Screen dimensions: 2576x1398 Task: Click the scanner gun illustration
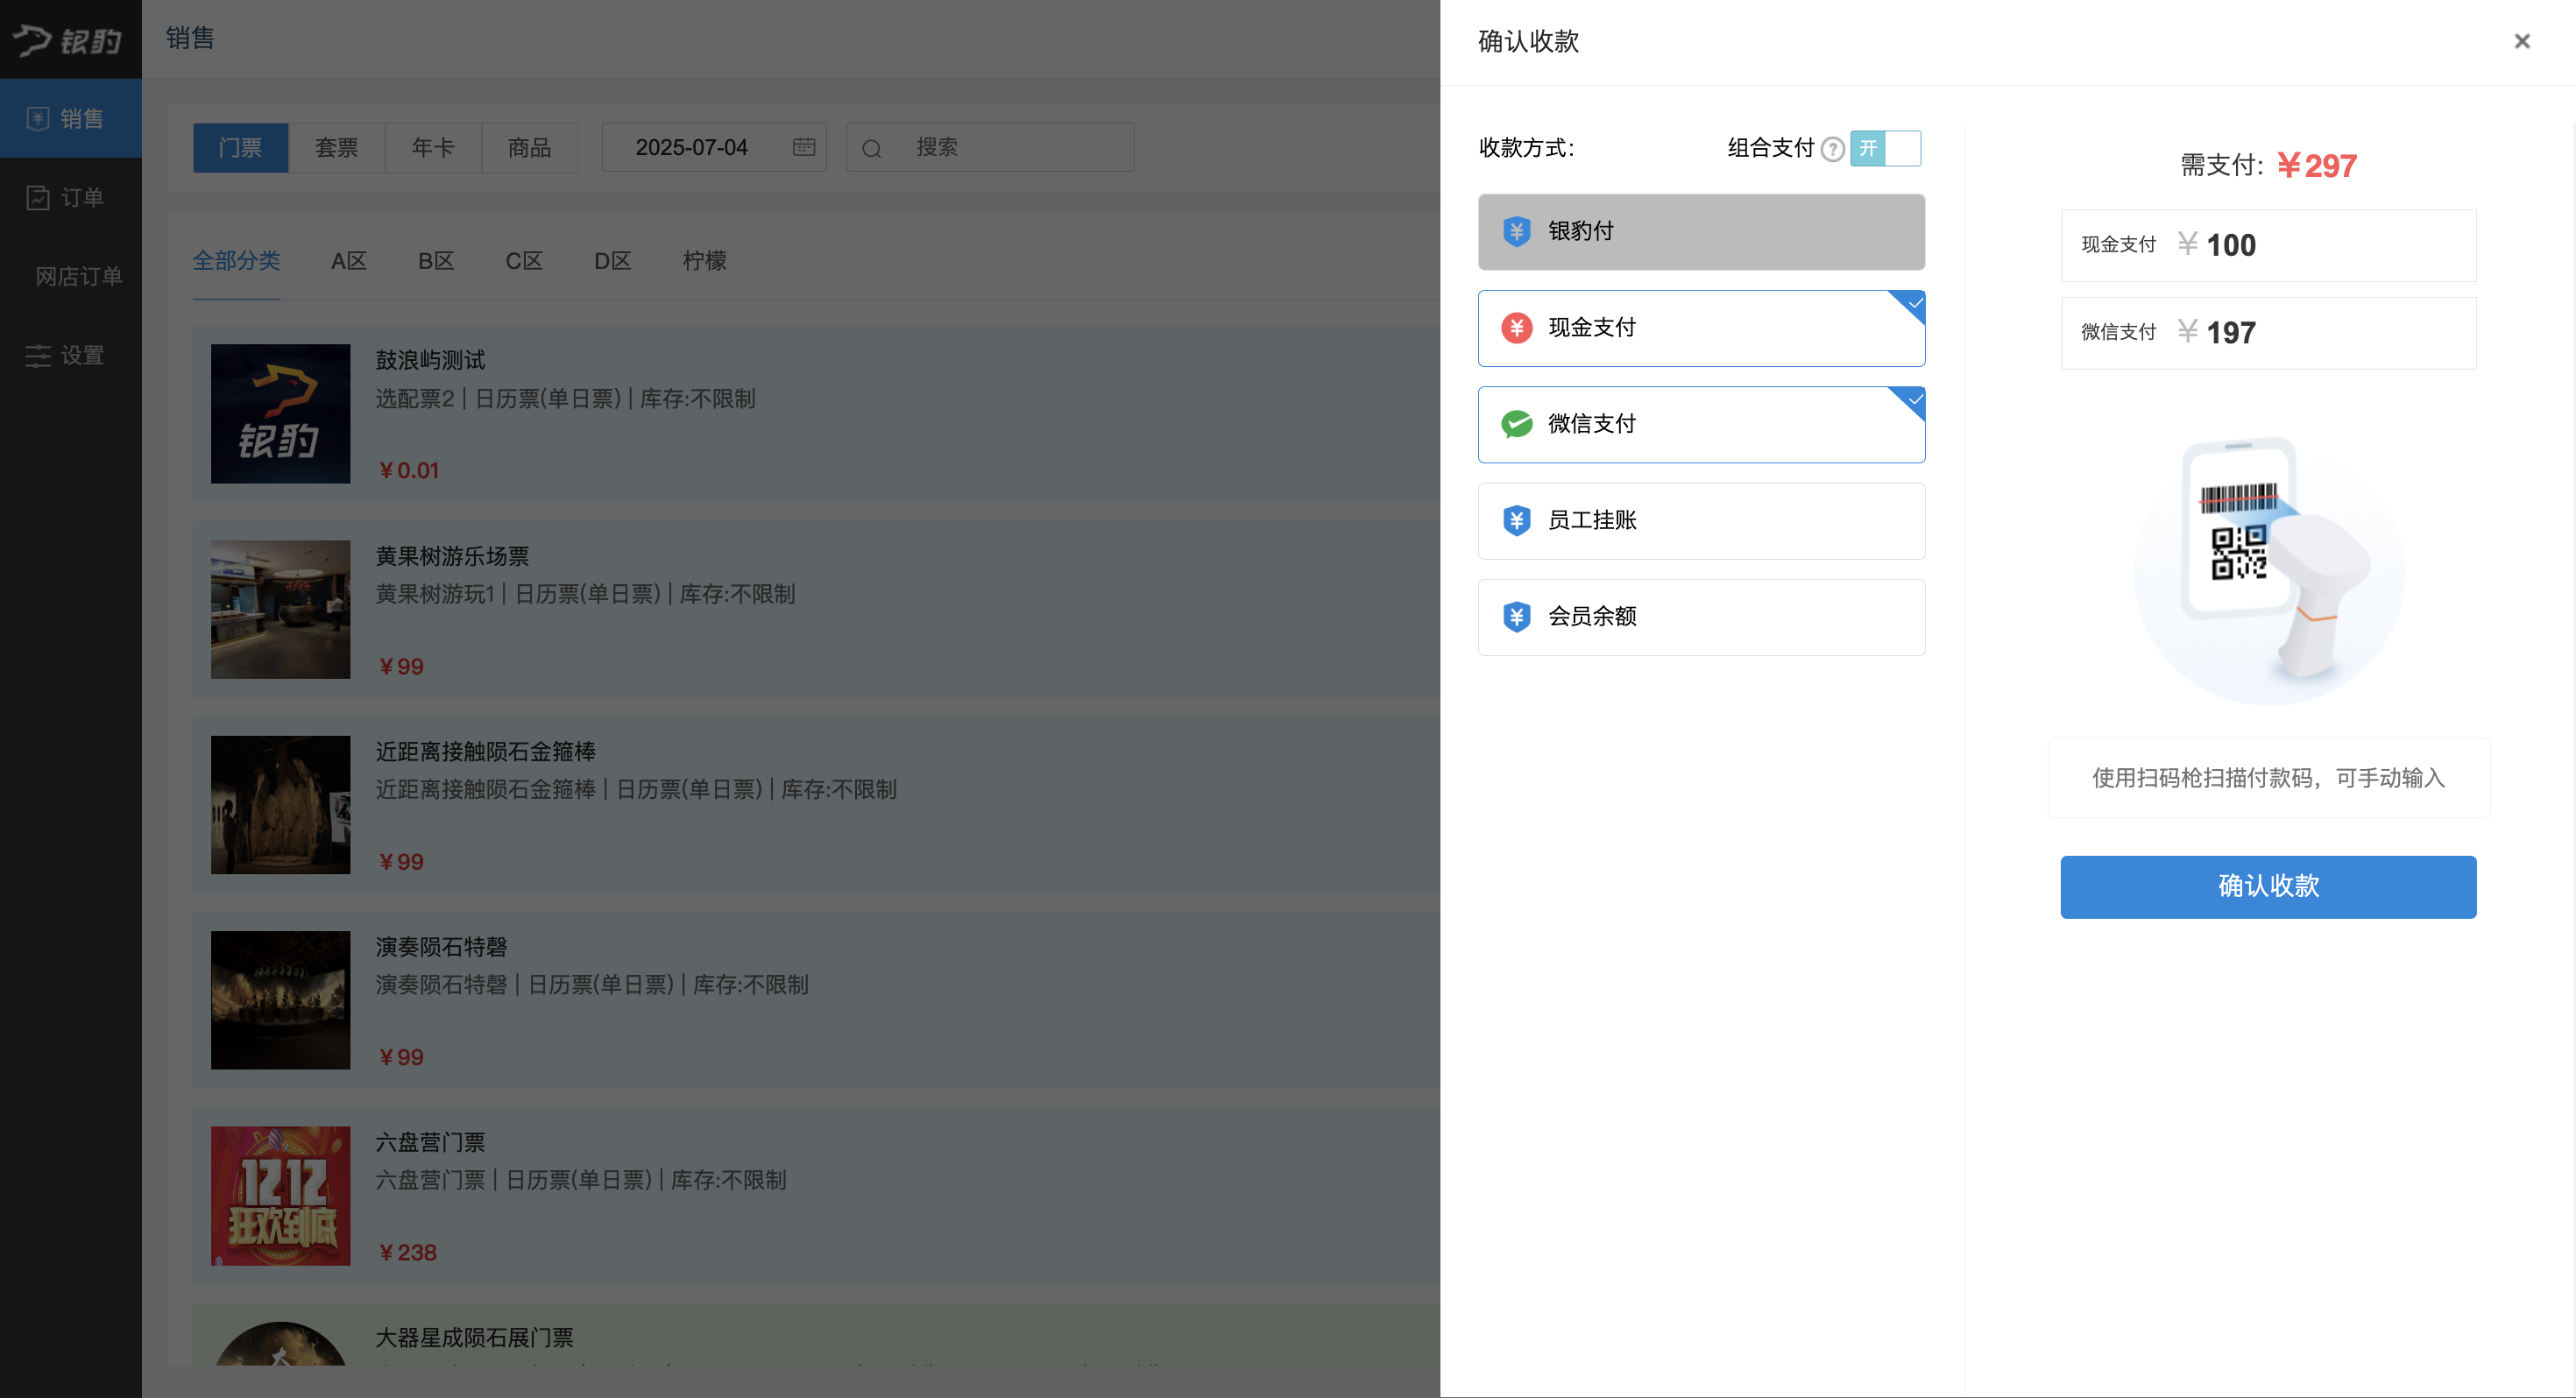(x=2268, y=570)
